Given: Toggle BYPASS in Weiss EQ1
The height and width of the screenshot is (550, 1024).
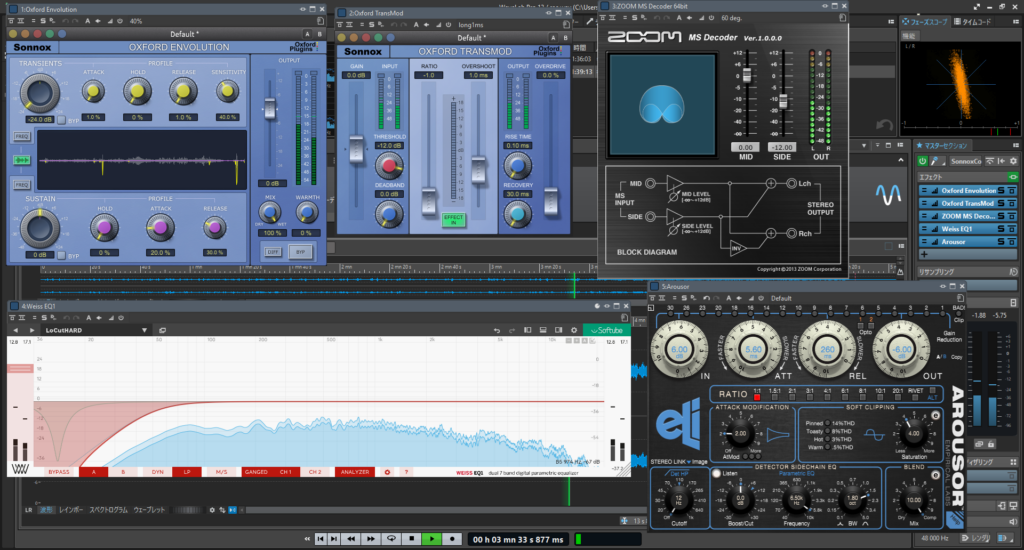Looking at the screenshot, I should coord(60,471).
